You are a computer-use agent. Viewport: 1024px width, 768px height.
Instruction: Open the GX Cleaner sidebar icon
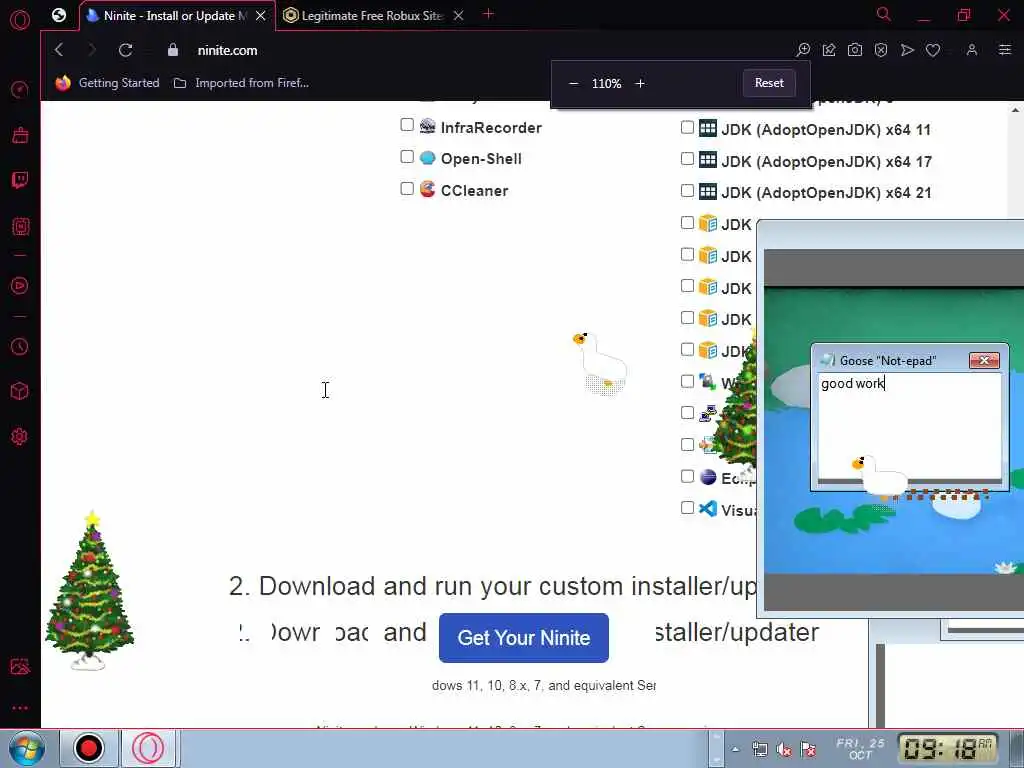tap(20, 135)
